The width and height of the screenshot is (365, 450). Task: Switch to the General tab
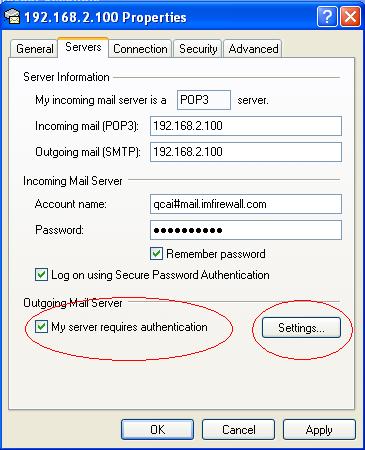(34, 49)
